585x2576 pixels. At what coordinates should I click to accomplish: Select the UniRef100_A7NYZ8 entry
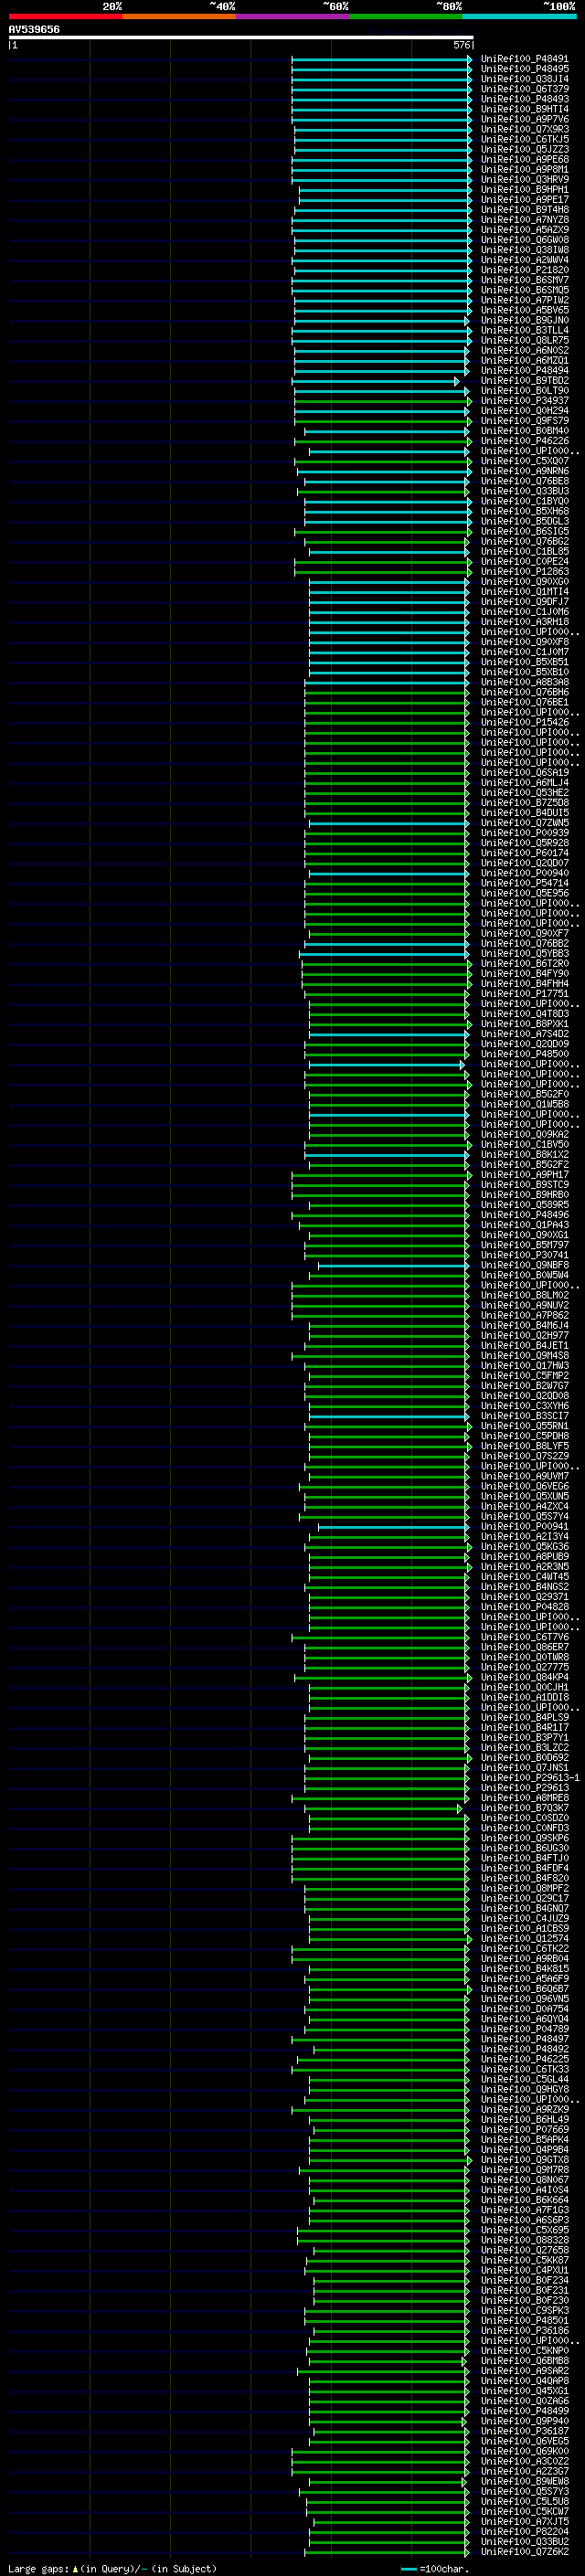click(525, 220)
